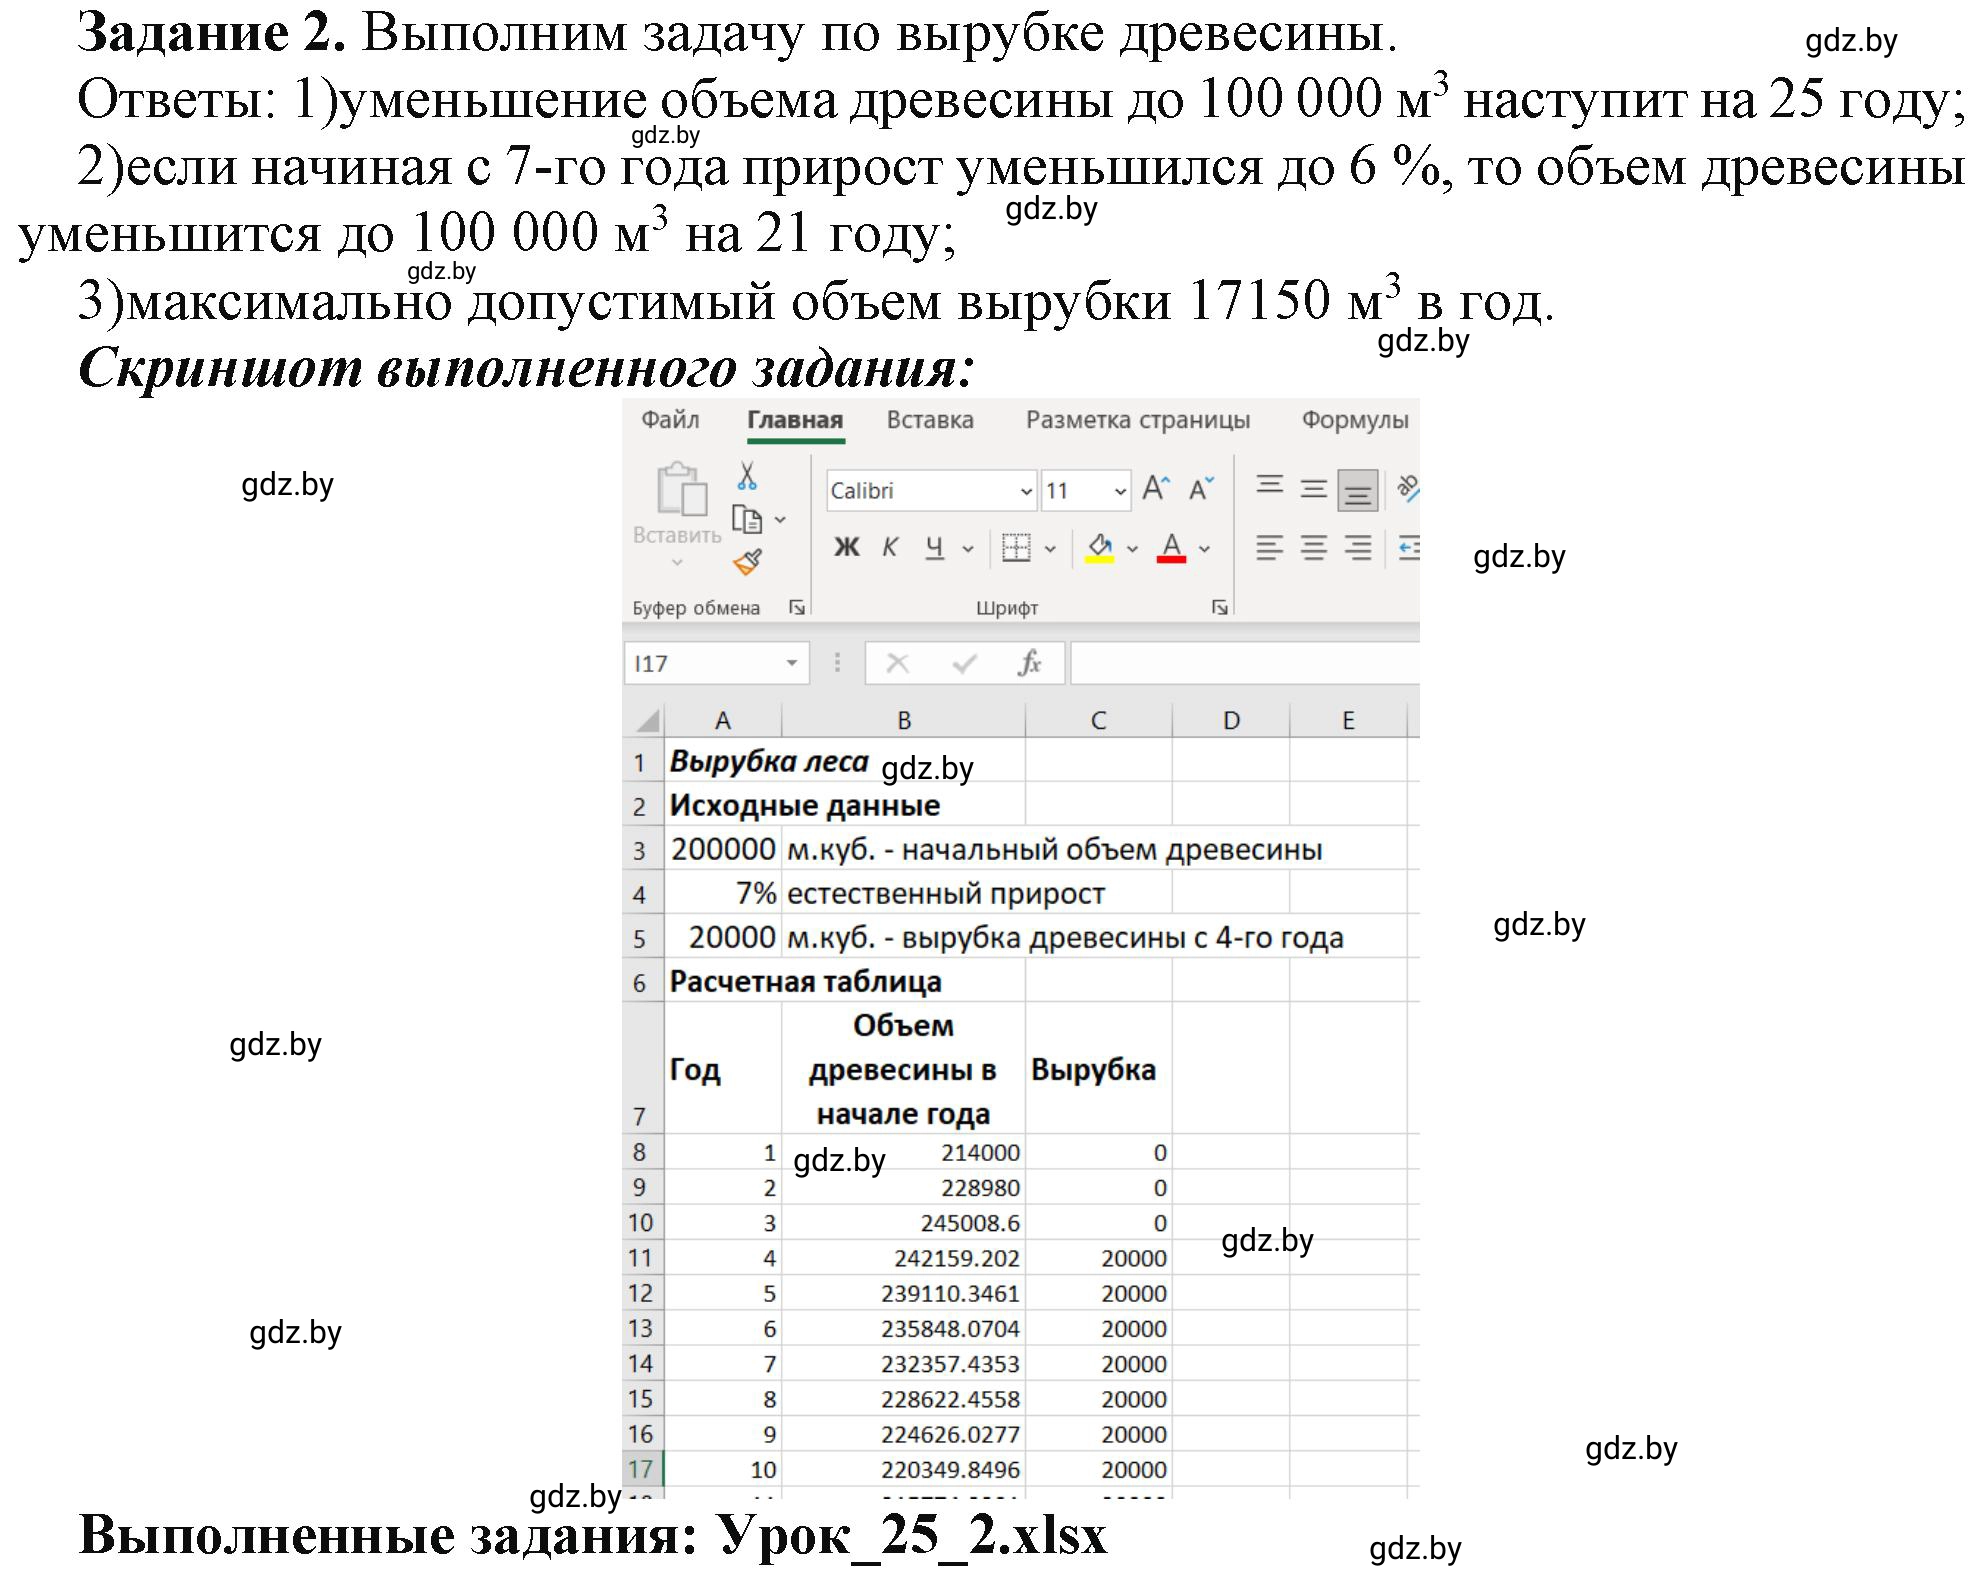The height and width of the screenshot is (1590, 1983).
Task: Click the Select All corner triangle
Action: point(647,721)
